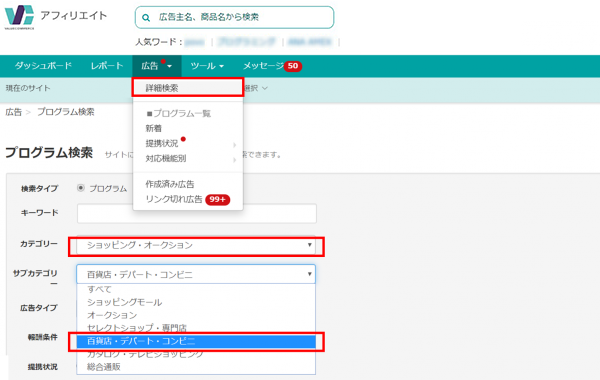This screenshot has height=380, width=600.
Task: Expand the ツール menu
Action: (207, 66)
